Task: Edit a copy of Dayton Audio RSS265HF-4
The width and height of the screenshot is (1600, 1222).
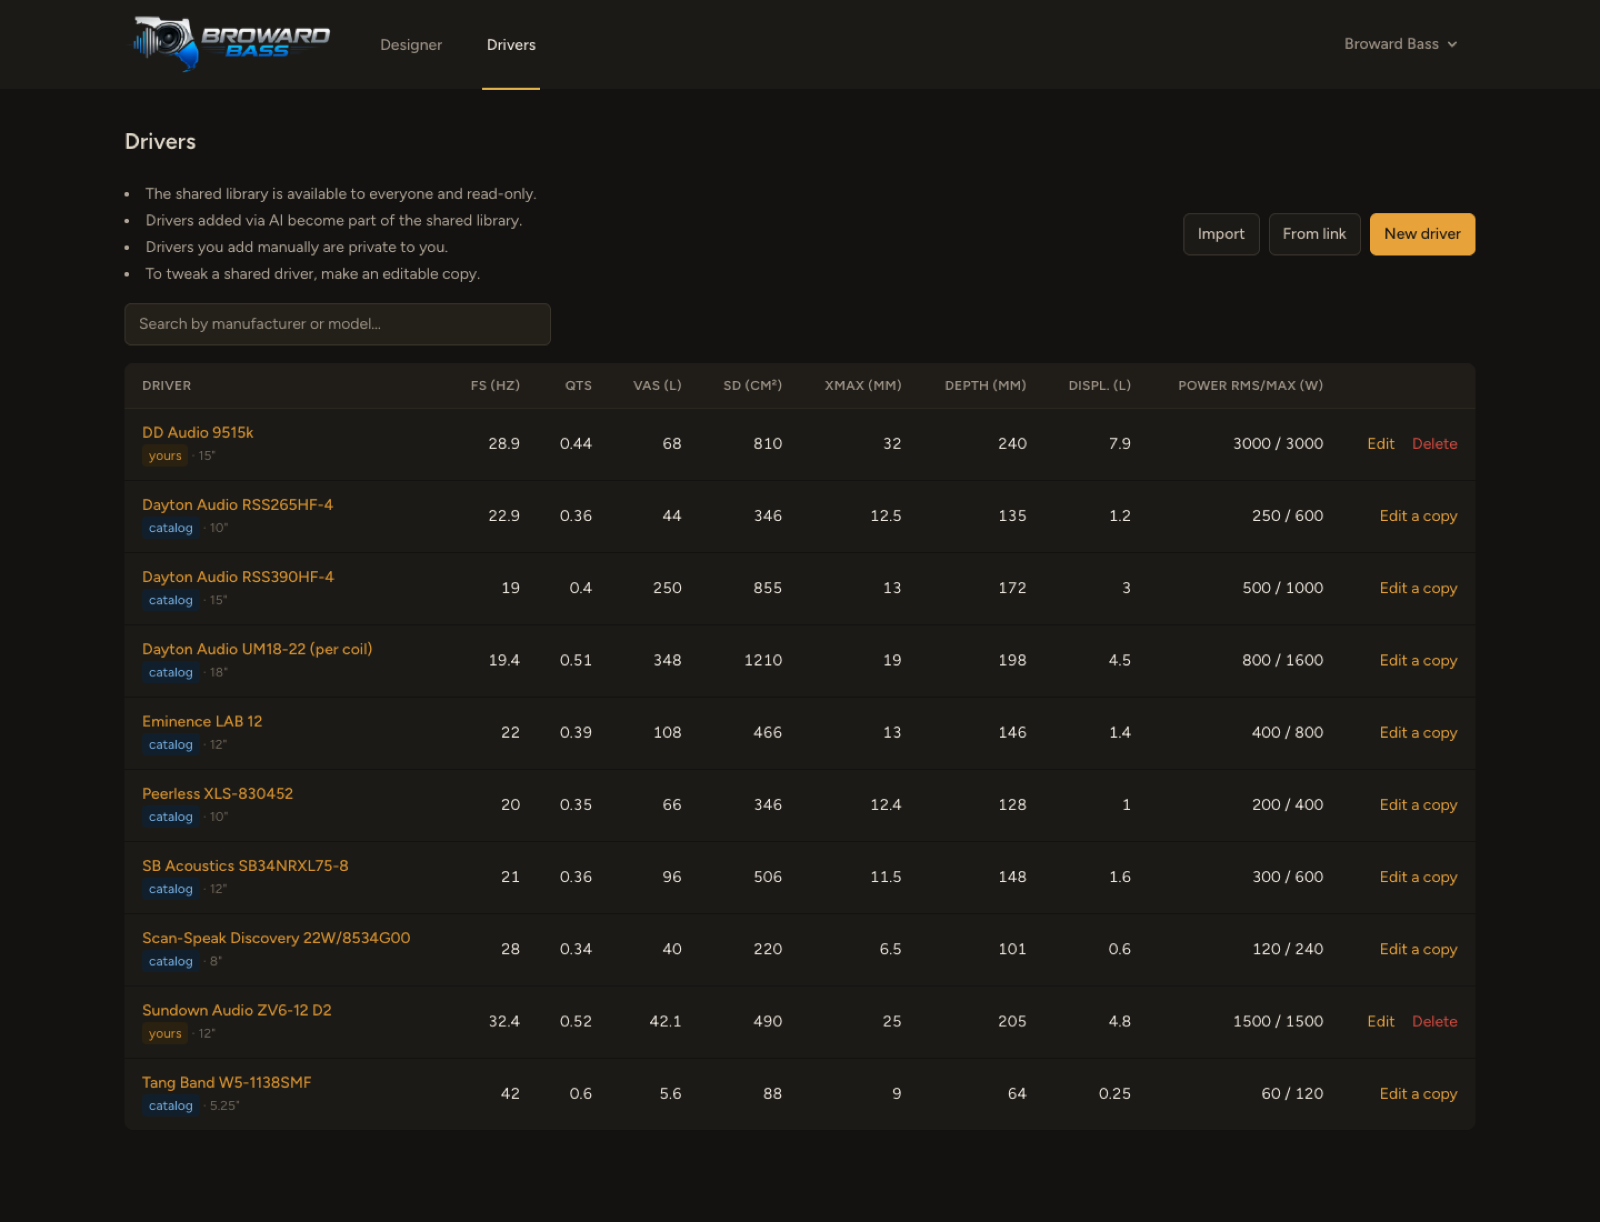Action: (x=1418, y=516)
